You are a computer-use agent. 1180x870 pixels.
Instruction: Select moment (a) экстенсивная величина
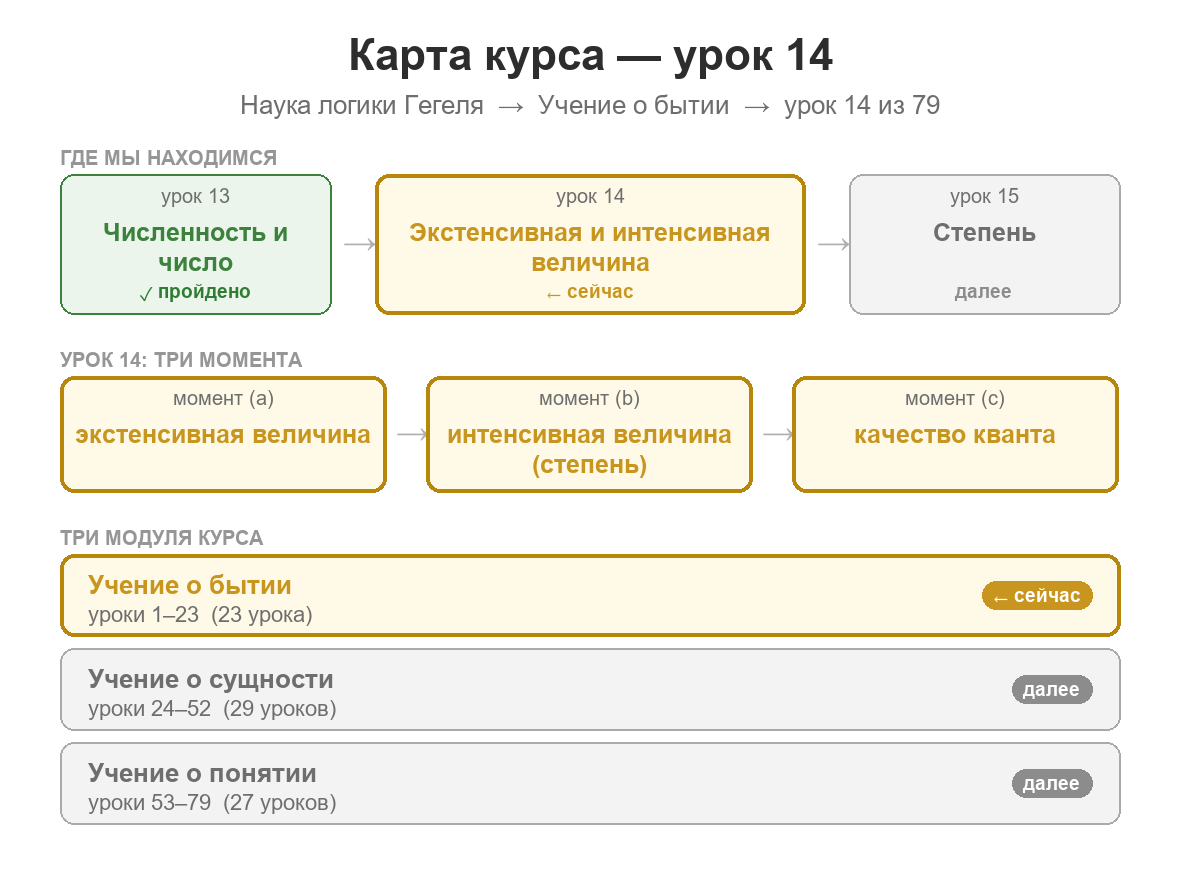click(224, 435)
